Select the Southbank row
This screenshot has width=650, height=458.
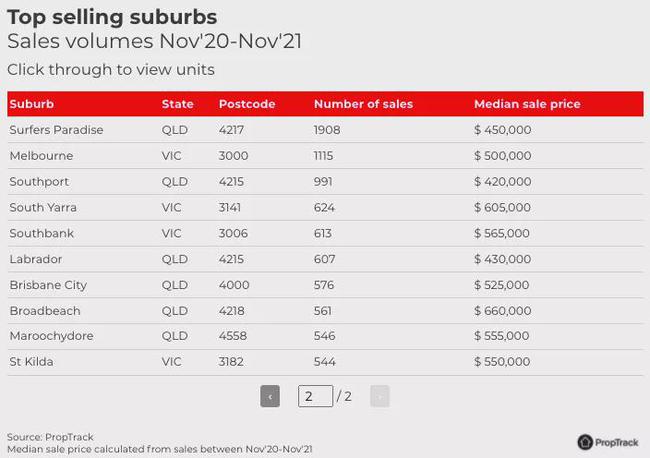(325, 233)
